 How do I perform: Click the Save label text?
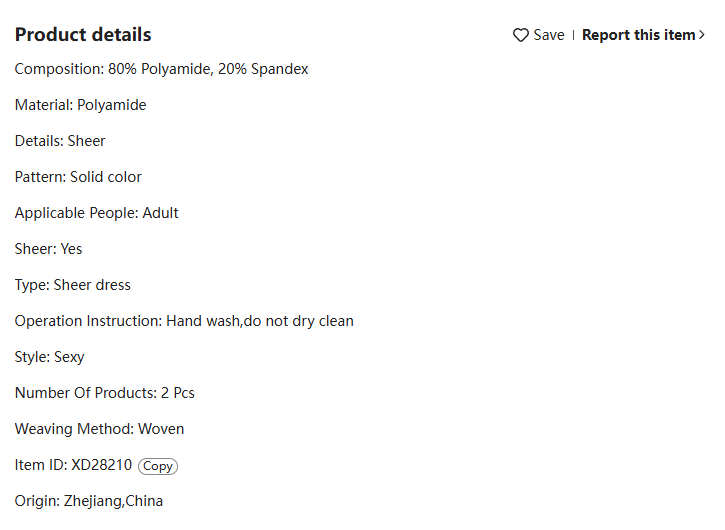[549, 35]
